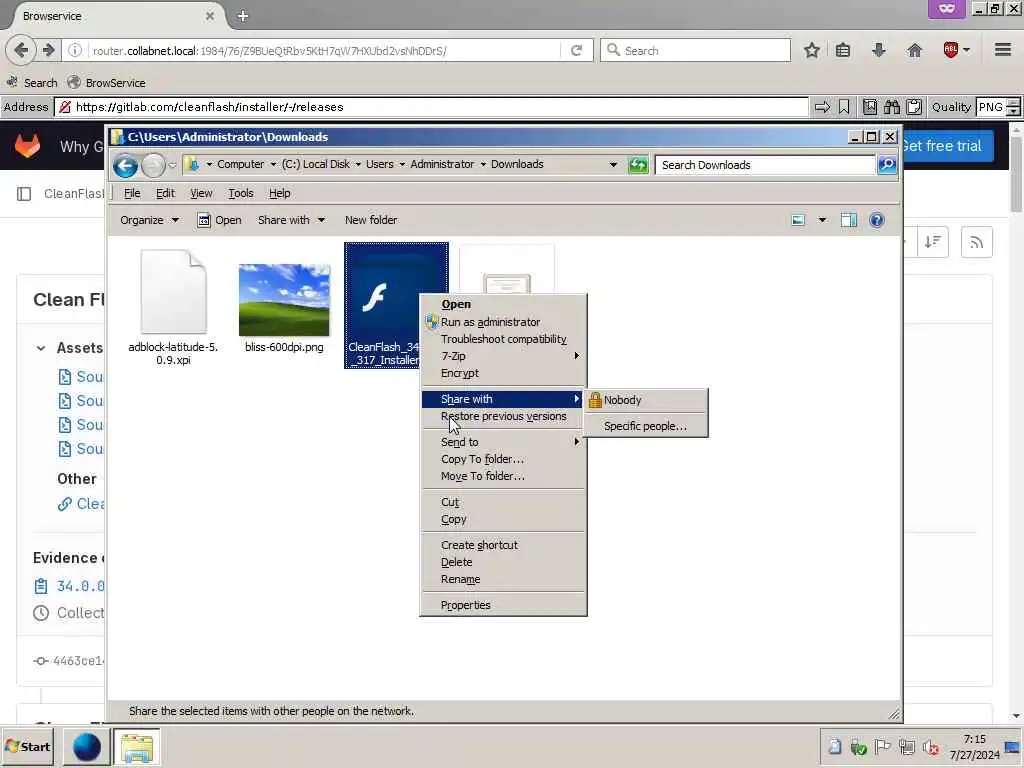Open the Explorer View menu
Image resolution: width=1024 pixels, height=768 pixels.
pyautogui.click(x=201, y=193)
